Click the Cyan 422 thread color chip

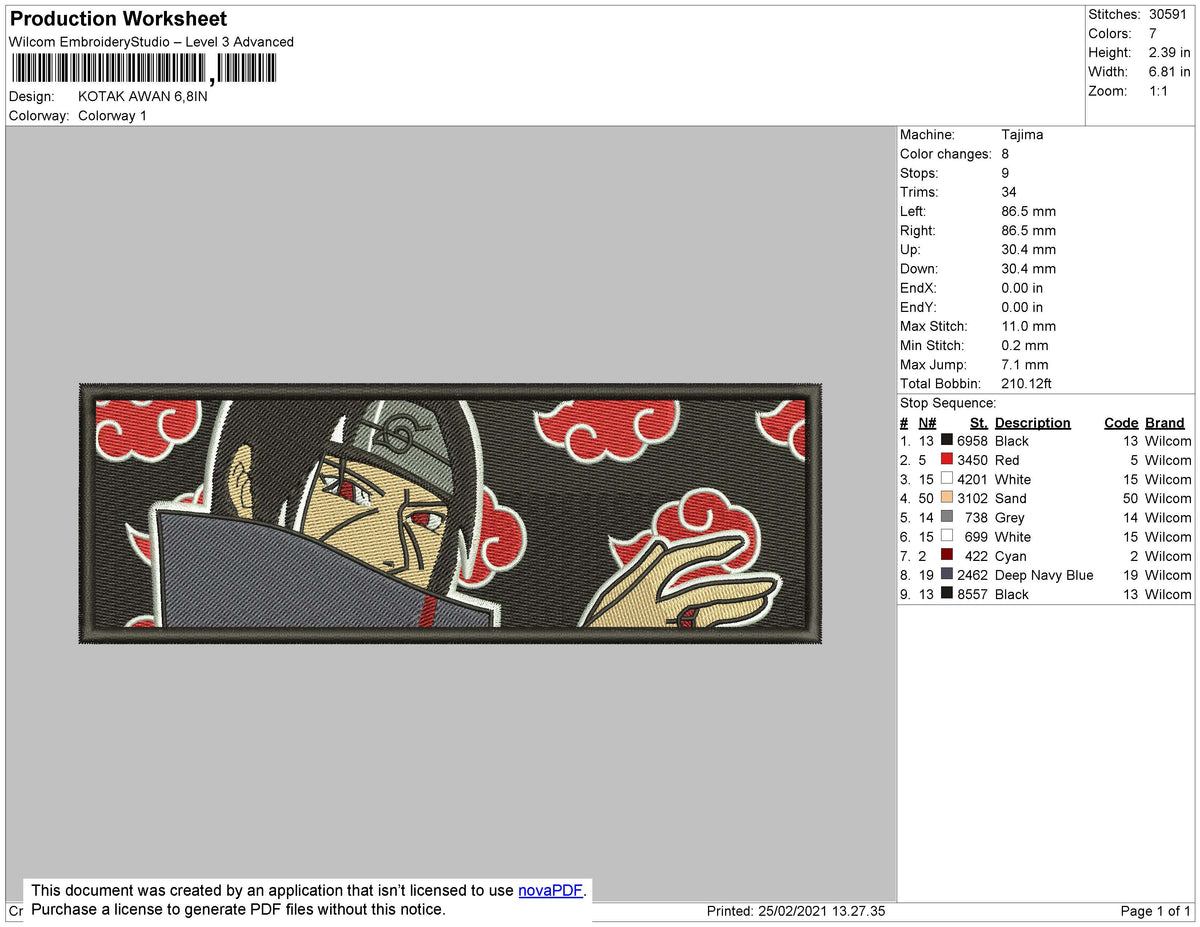click(x=945, y=556)
